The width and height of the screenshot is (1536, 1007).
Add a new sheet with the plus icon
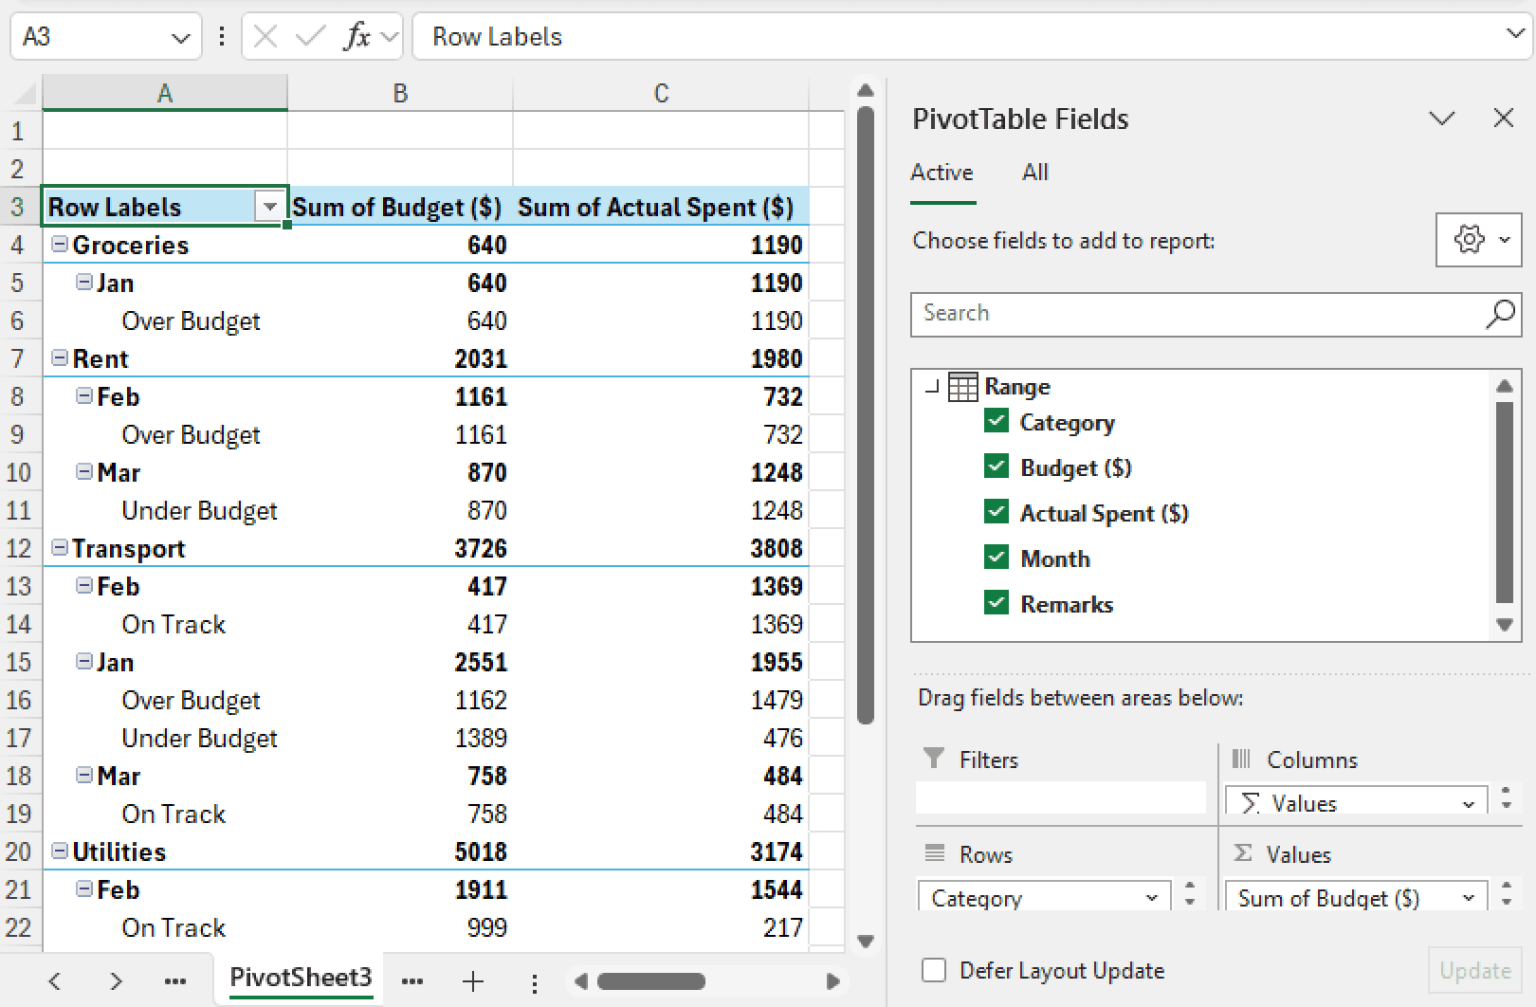pos(472,981)
